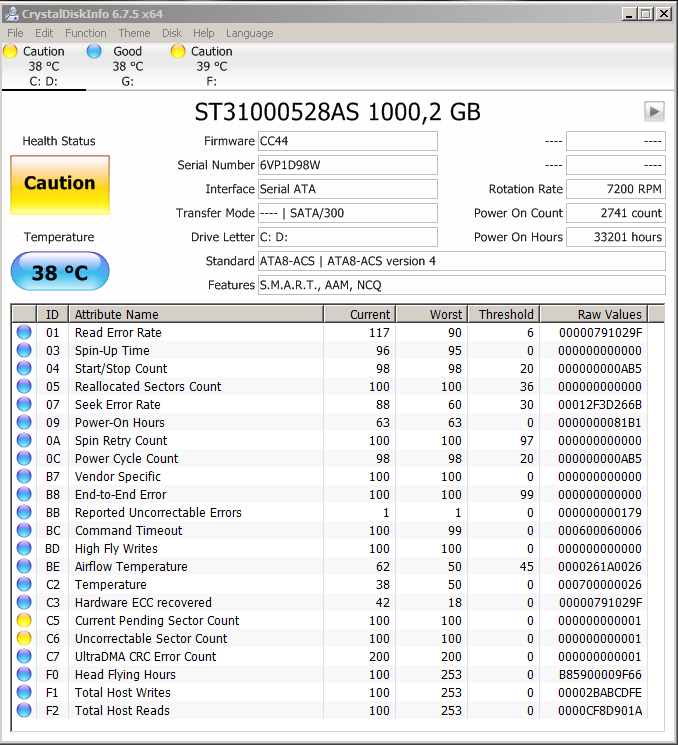Open the File menu
This screenshot has width=678, height=745.
coord(15,33)
